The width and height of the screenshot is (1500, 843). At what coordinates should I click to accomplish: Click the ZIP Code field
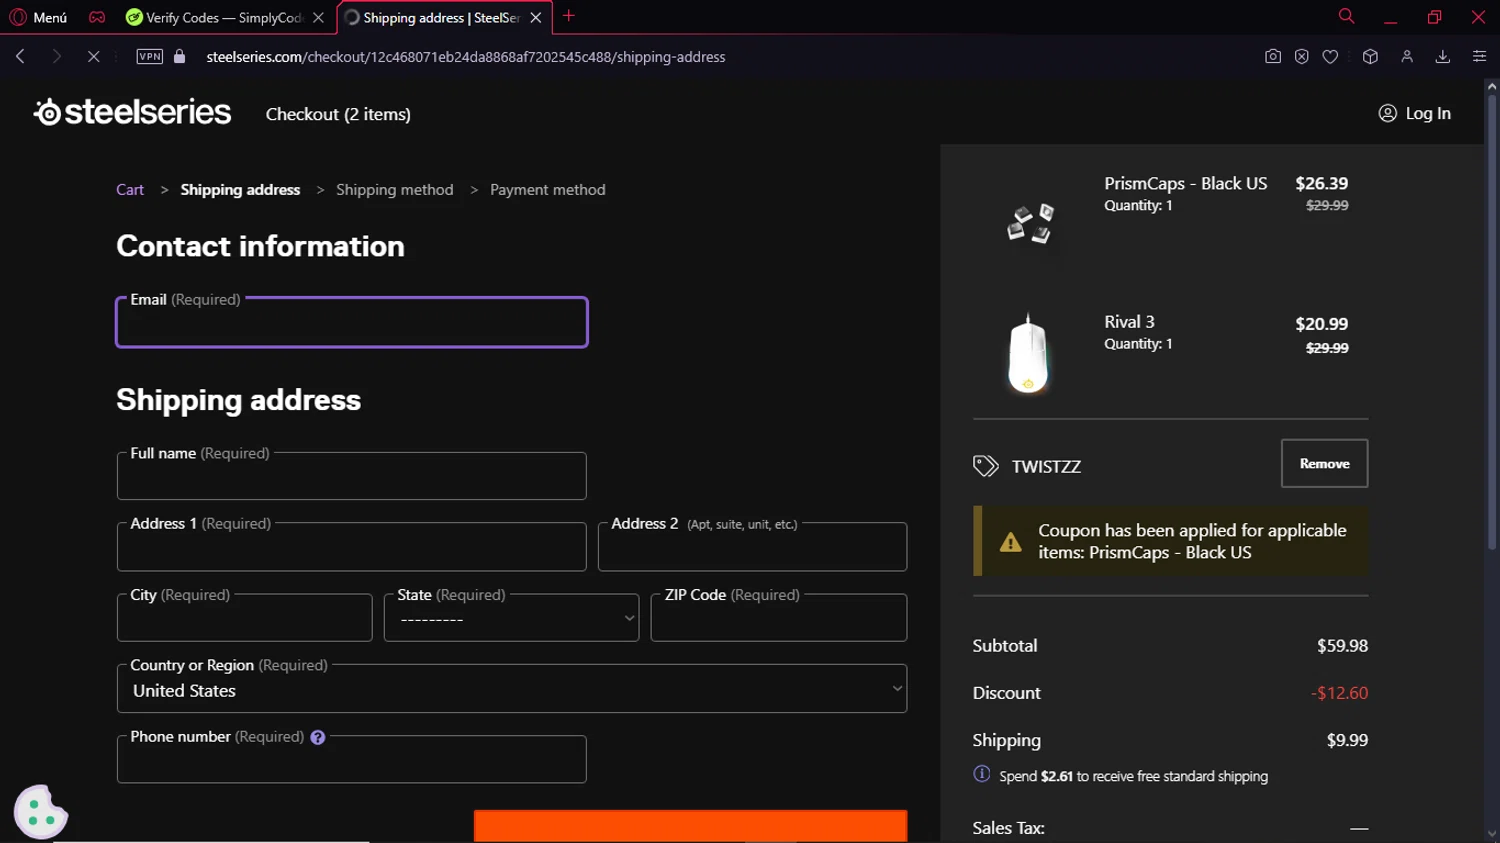pos(779,618)
